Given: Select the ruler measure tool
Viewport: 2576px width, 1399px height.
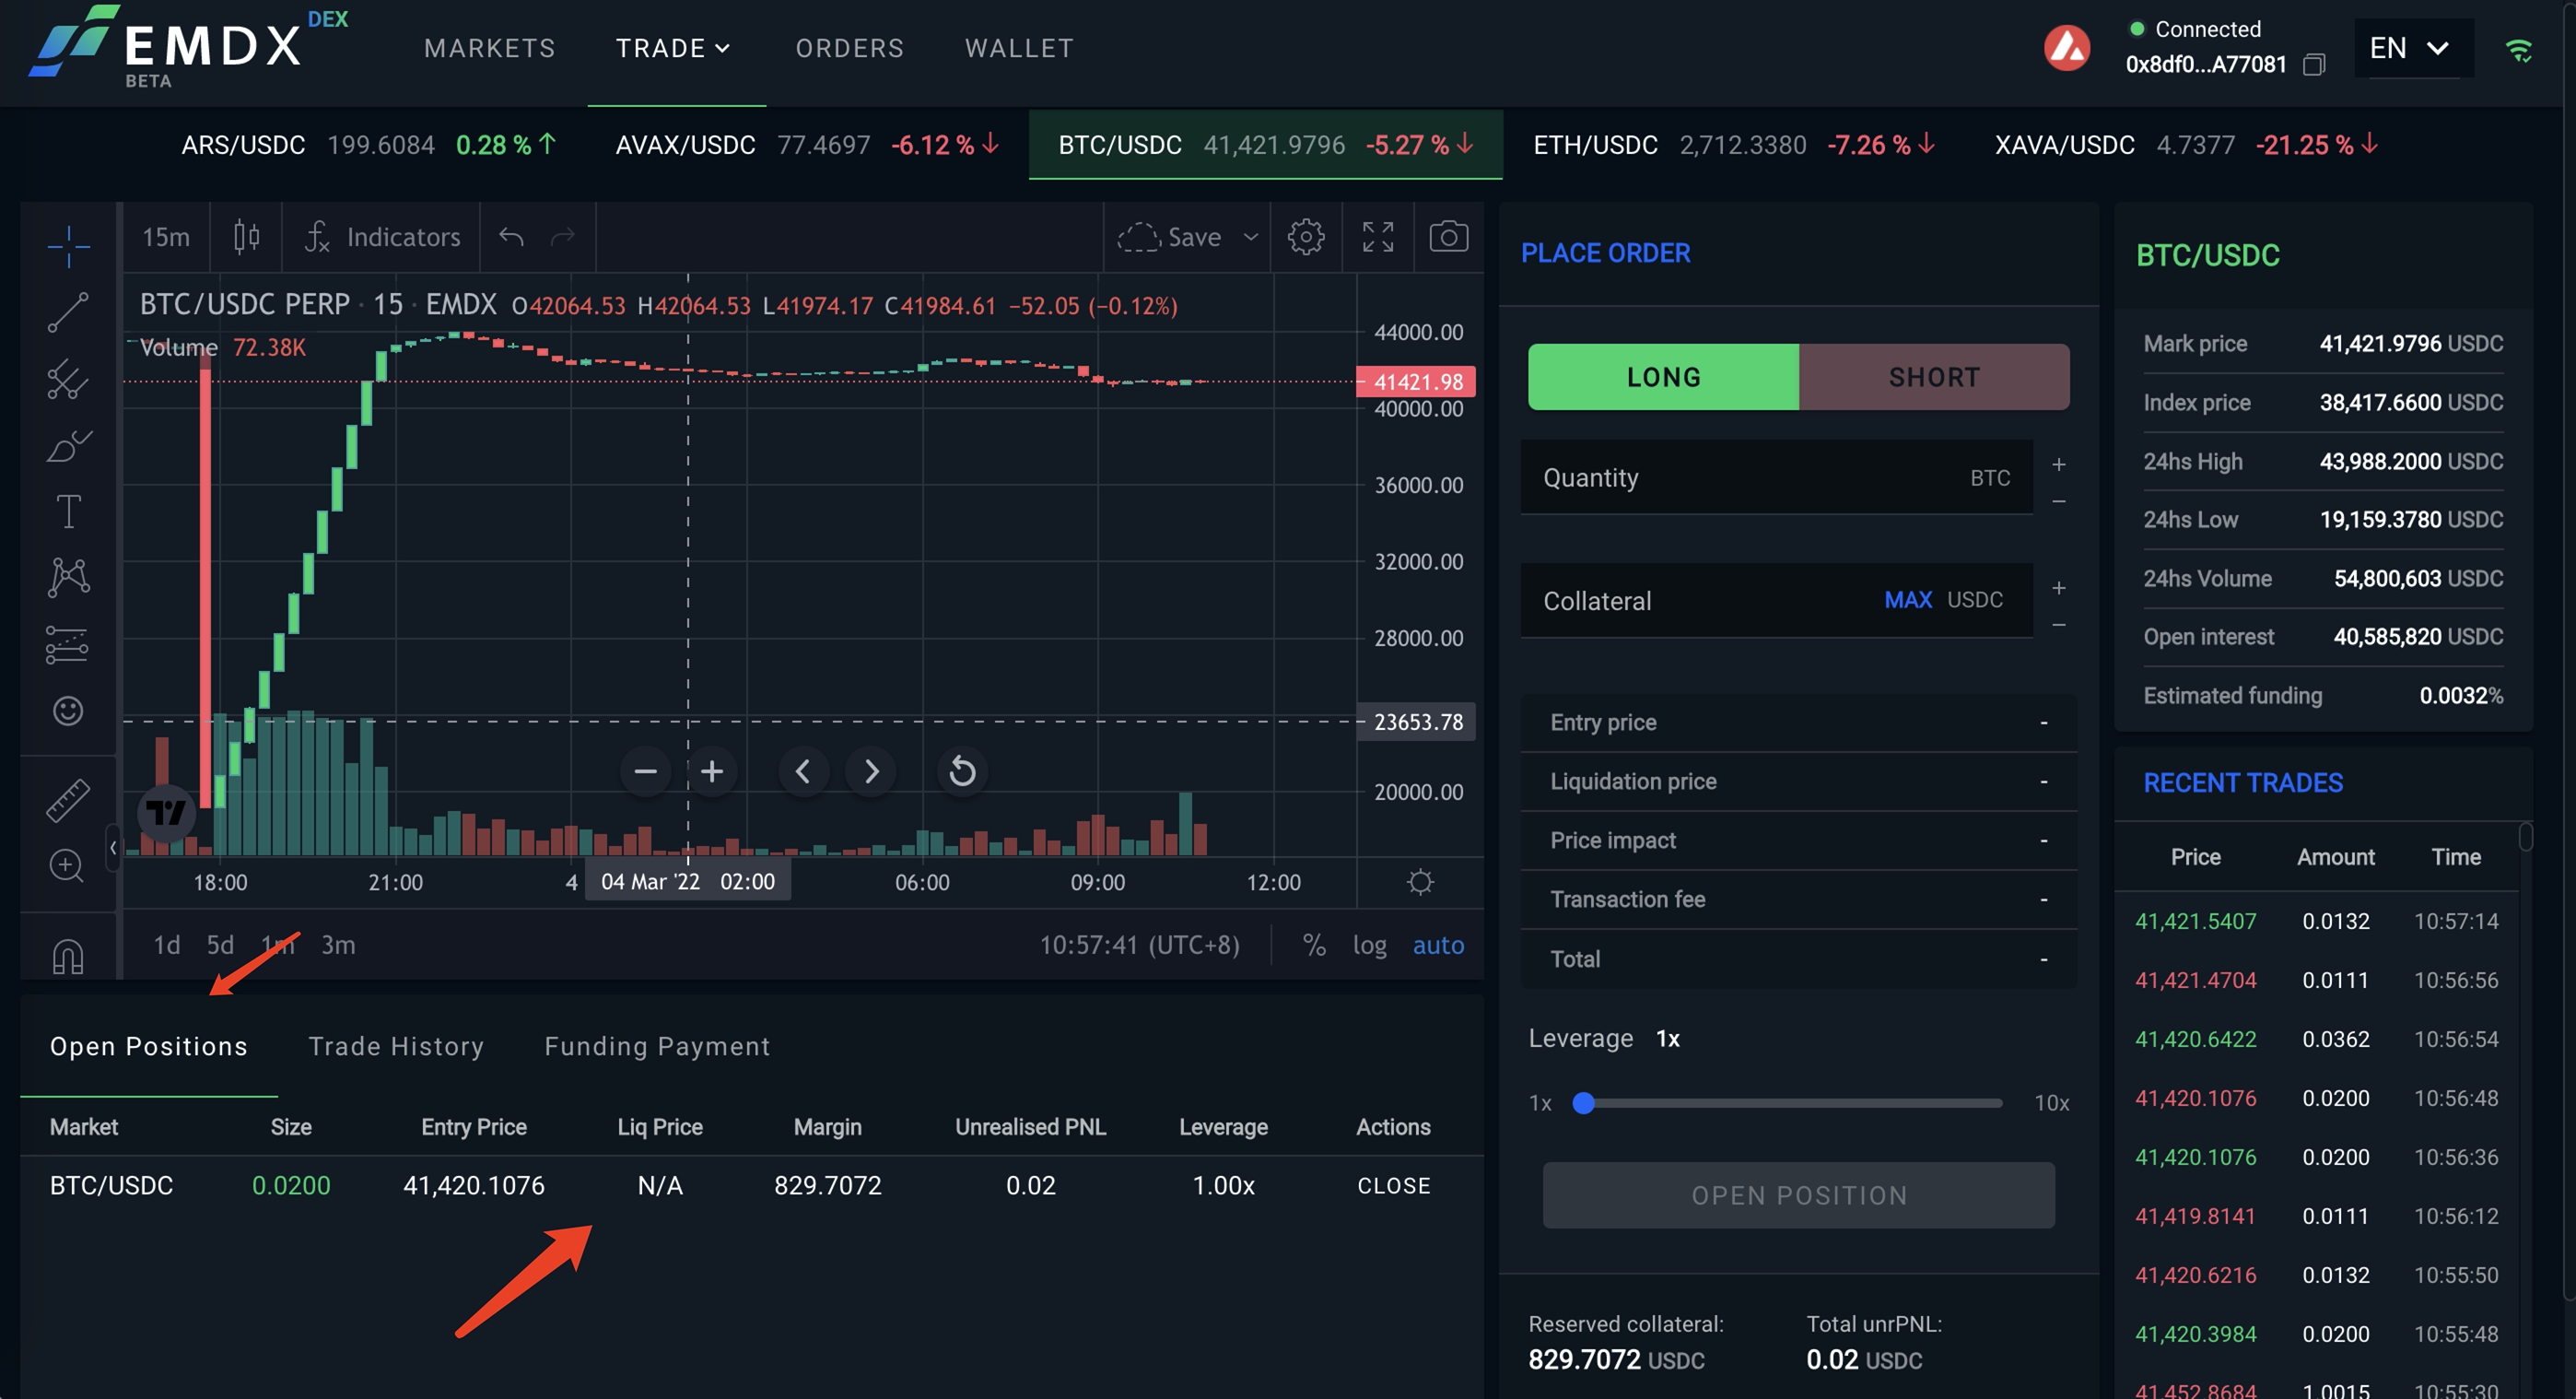Looking at the screenshot, I should (68, 800).
